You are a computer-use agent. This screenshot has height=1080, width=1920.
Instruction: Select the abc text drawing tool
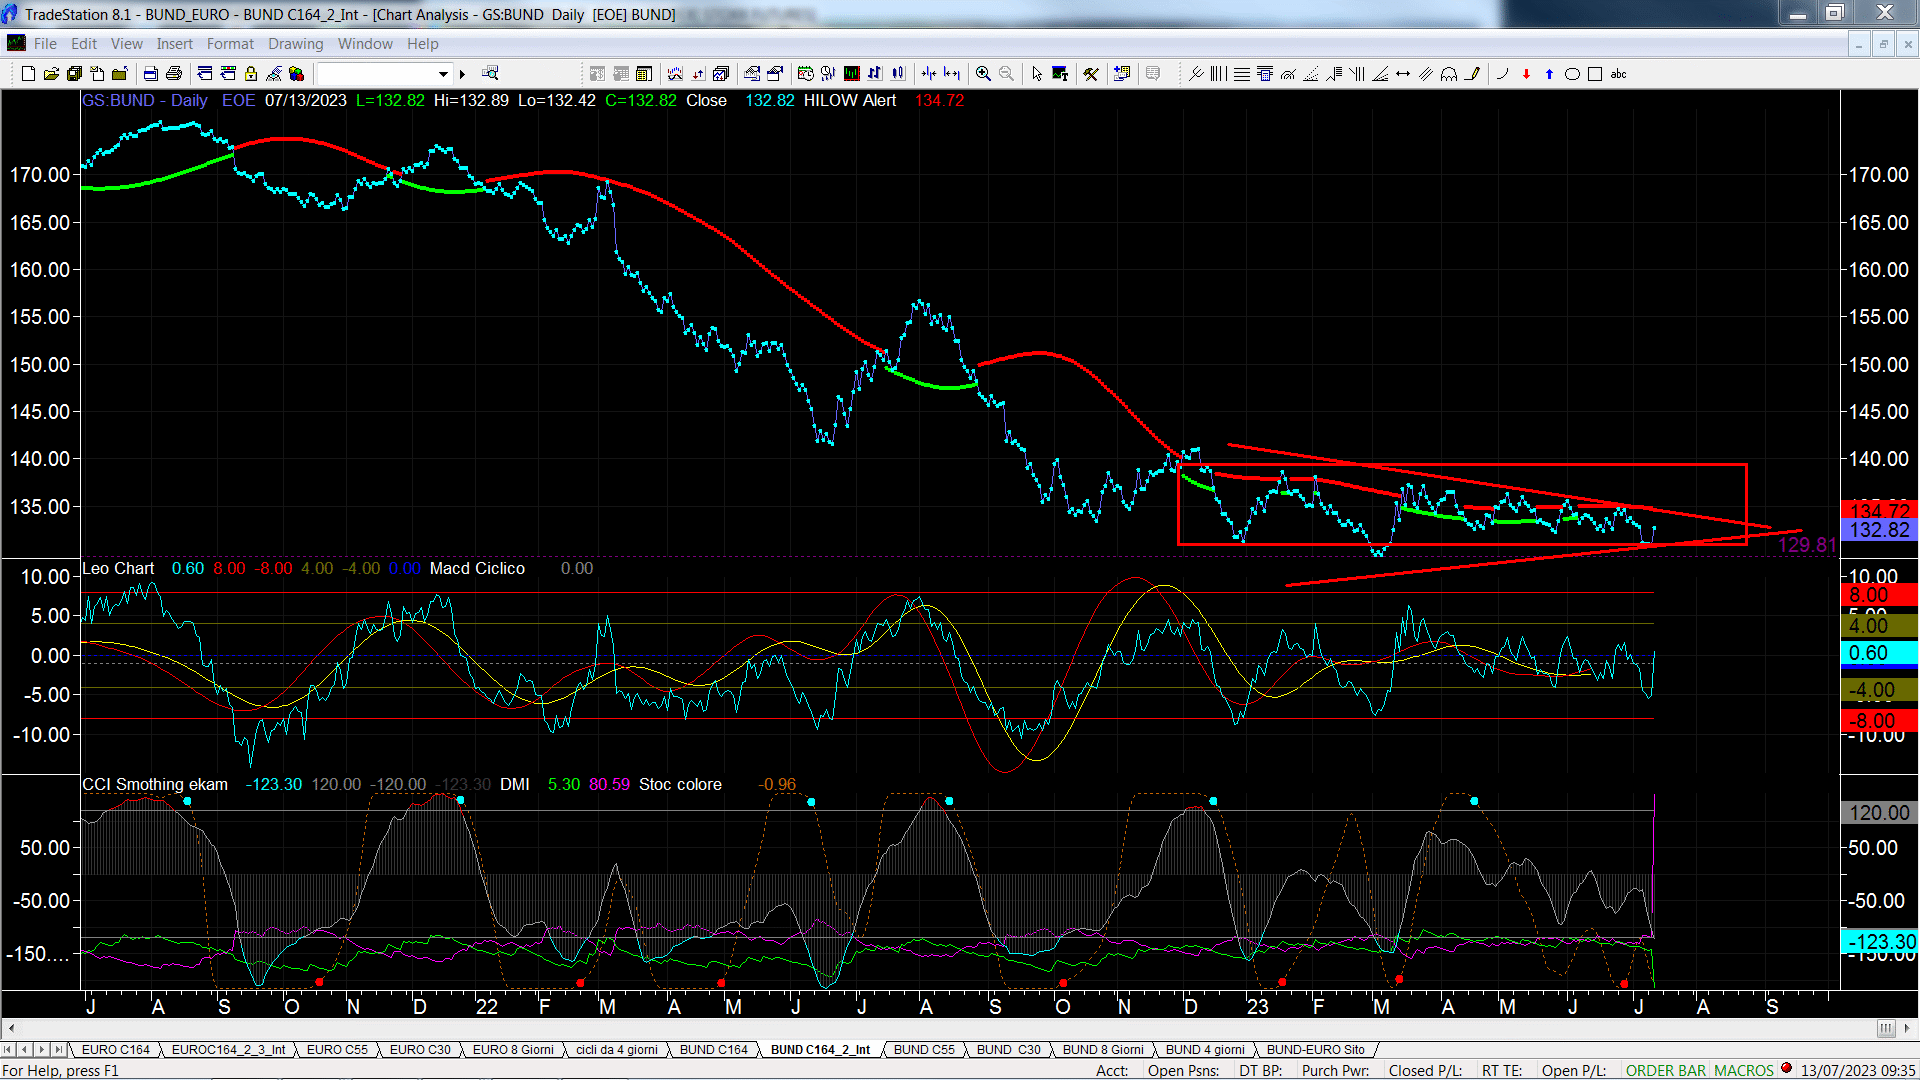pyautogui.click(x=1618, y=74)
